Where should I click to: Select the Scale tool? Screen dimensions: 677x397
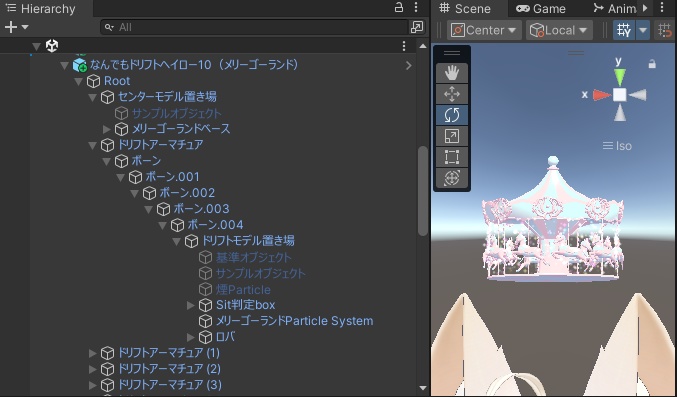tap(452, 136)
